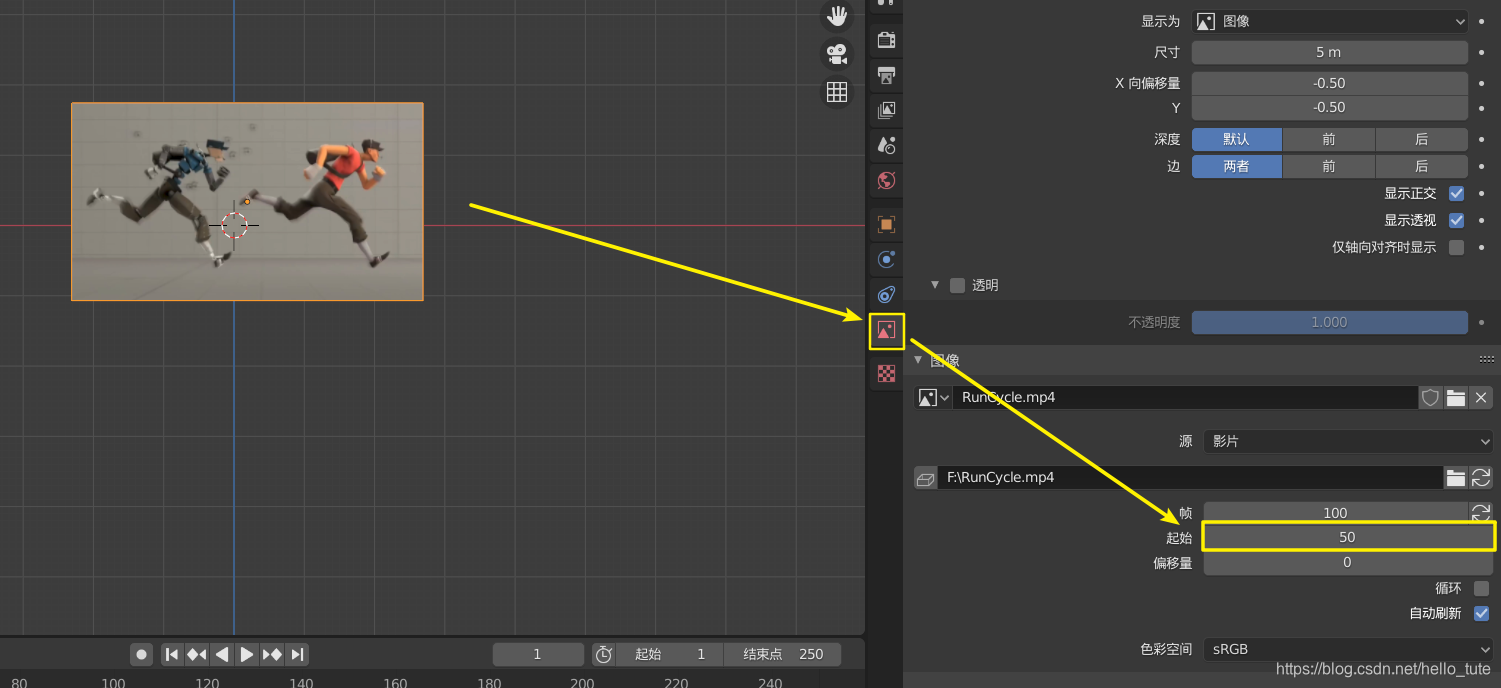Click the 起始 start field showing 50
Viewport: 1501px width, 688px height.
1348,537
